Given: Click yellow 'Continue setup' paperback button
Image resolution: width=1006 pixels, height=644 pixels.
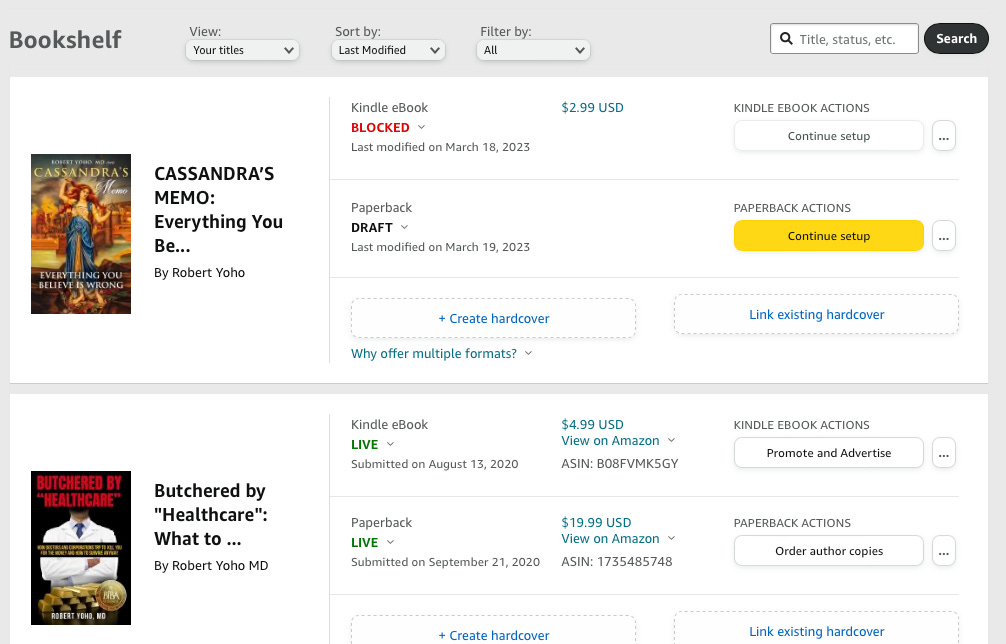Looking at the screenshot, I should (x=828, y=236).
